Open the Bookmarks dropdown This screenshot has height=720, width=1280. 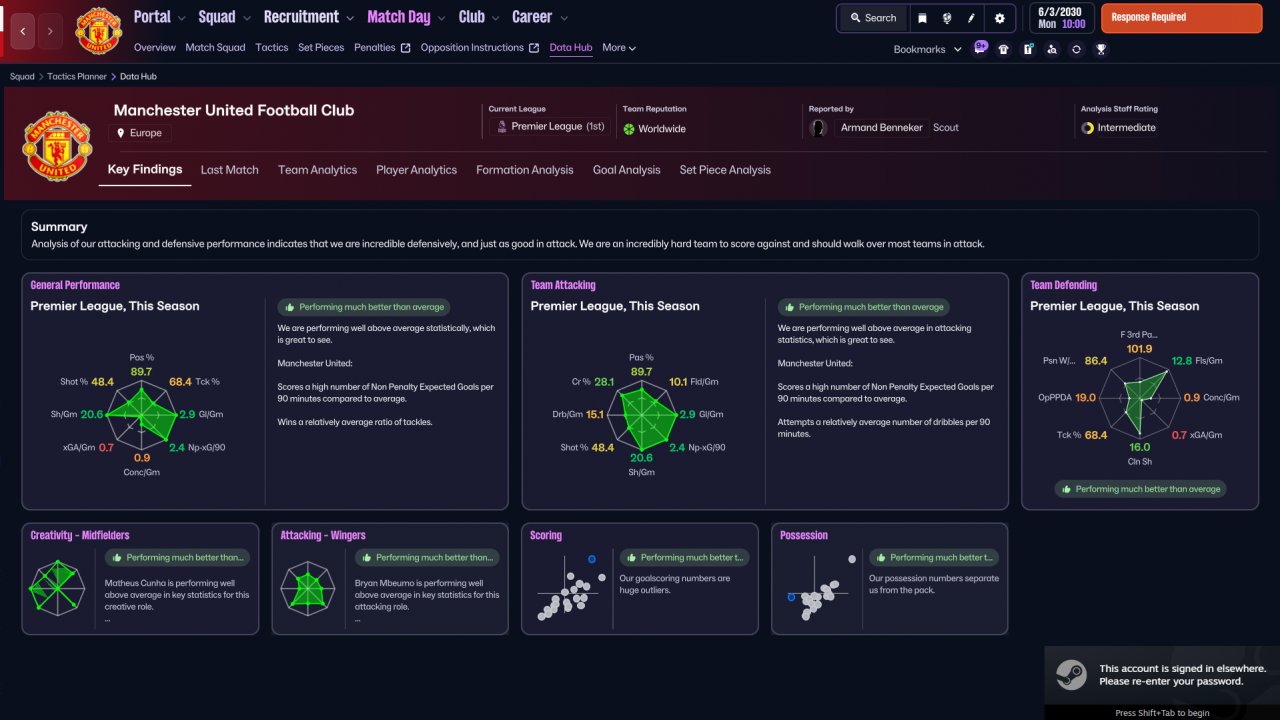point(928,49)
